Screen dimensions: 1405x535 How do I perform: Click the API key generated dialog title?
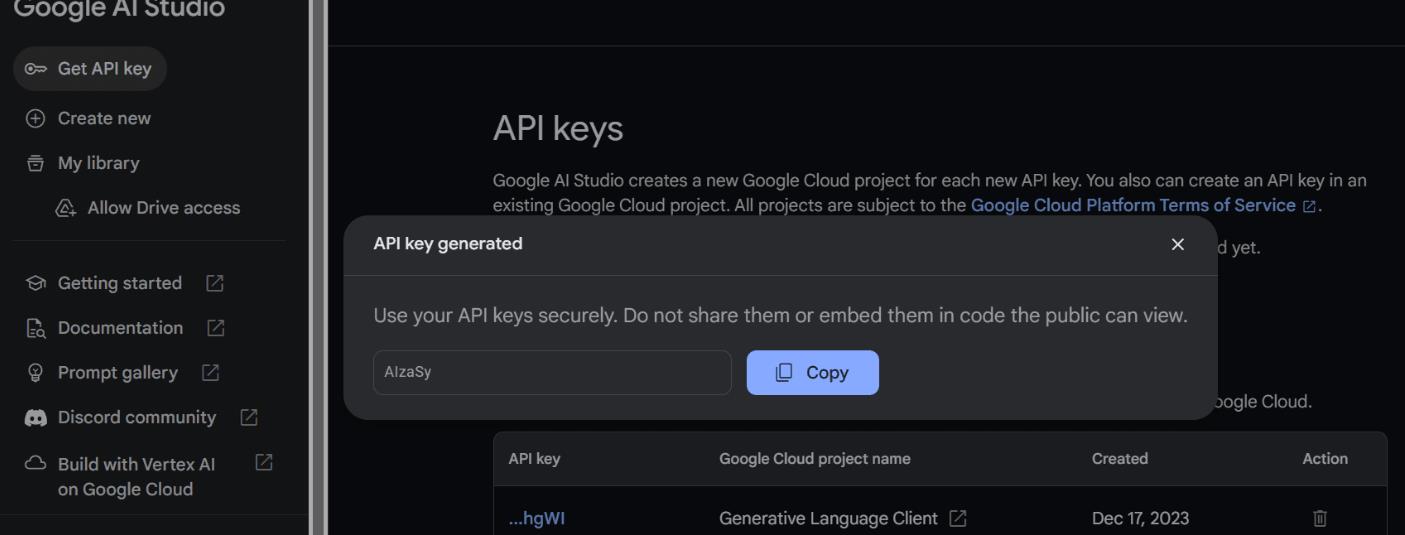click(x=448, y=243)
